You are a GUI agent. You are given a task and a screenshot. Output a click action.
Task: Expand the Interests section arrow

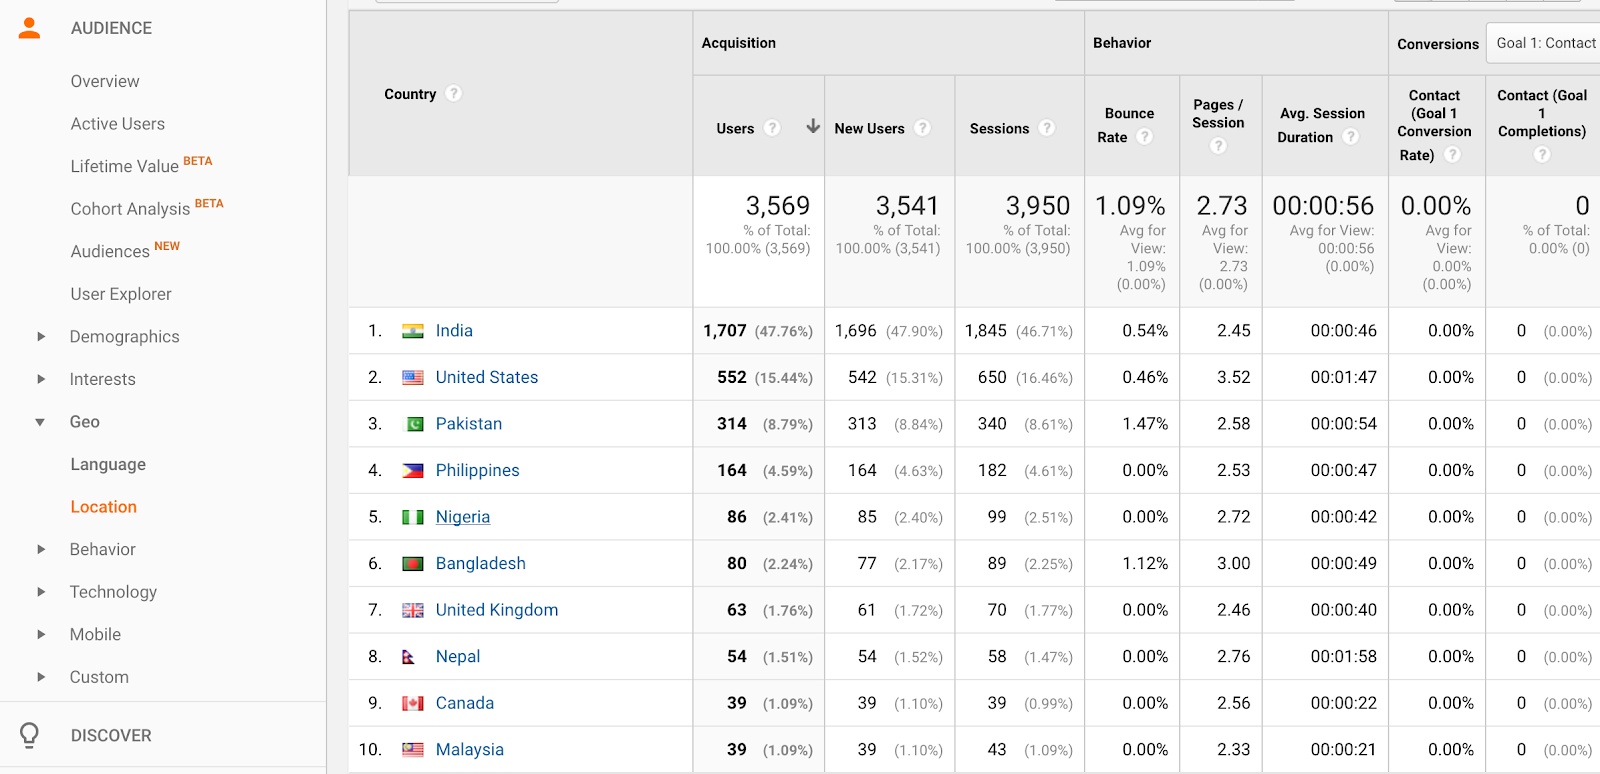pos(41,379)
